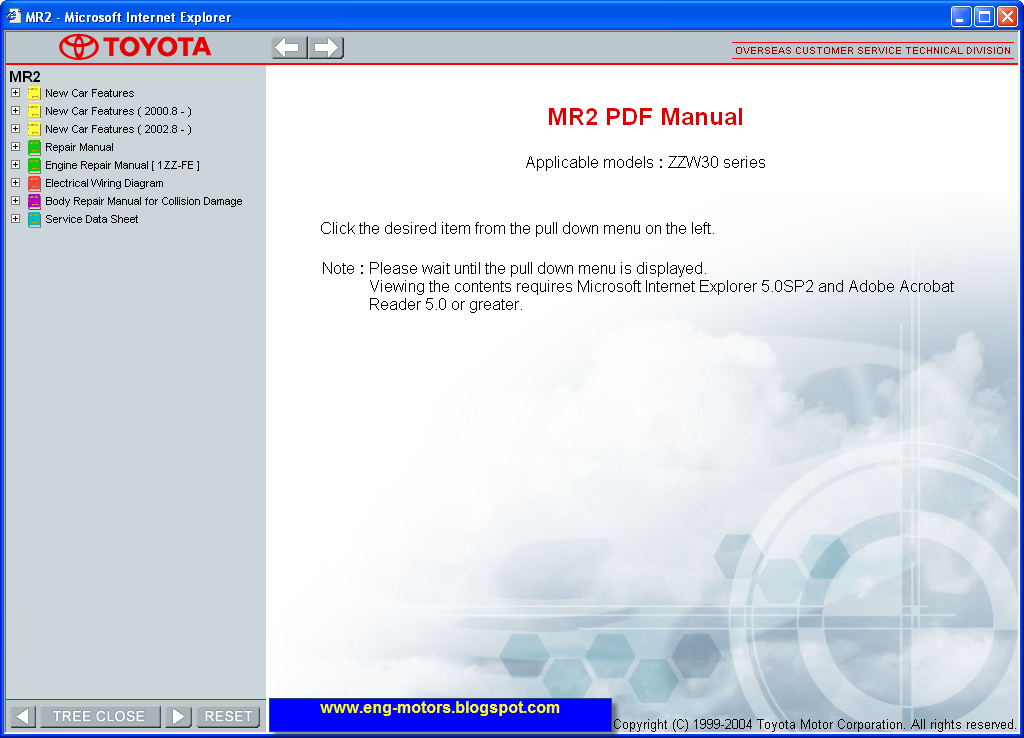Click green book icon beside Repair Manual
This screenshot has width=1024, height=738.
34,148
